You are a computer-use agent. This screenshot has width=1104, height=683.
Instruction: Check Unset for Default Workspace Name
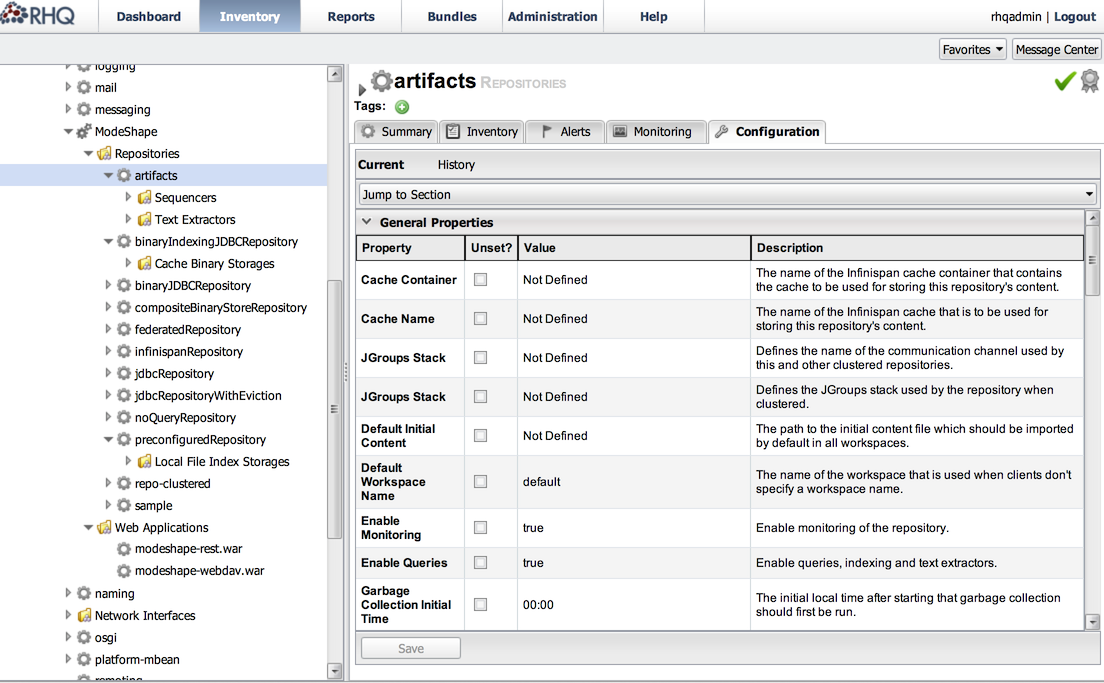pyautogui.click(x=480, y=482)
